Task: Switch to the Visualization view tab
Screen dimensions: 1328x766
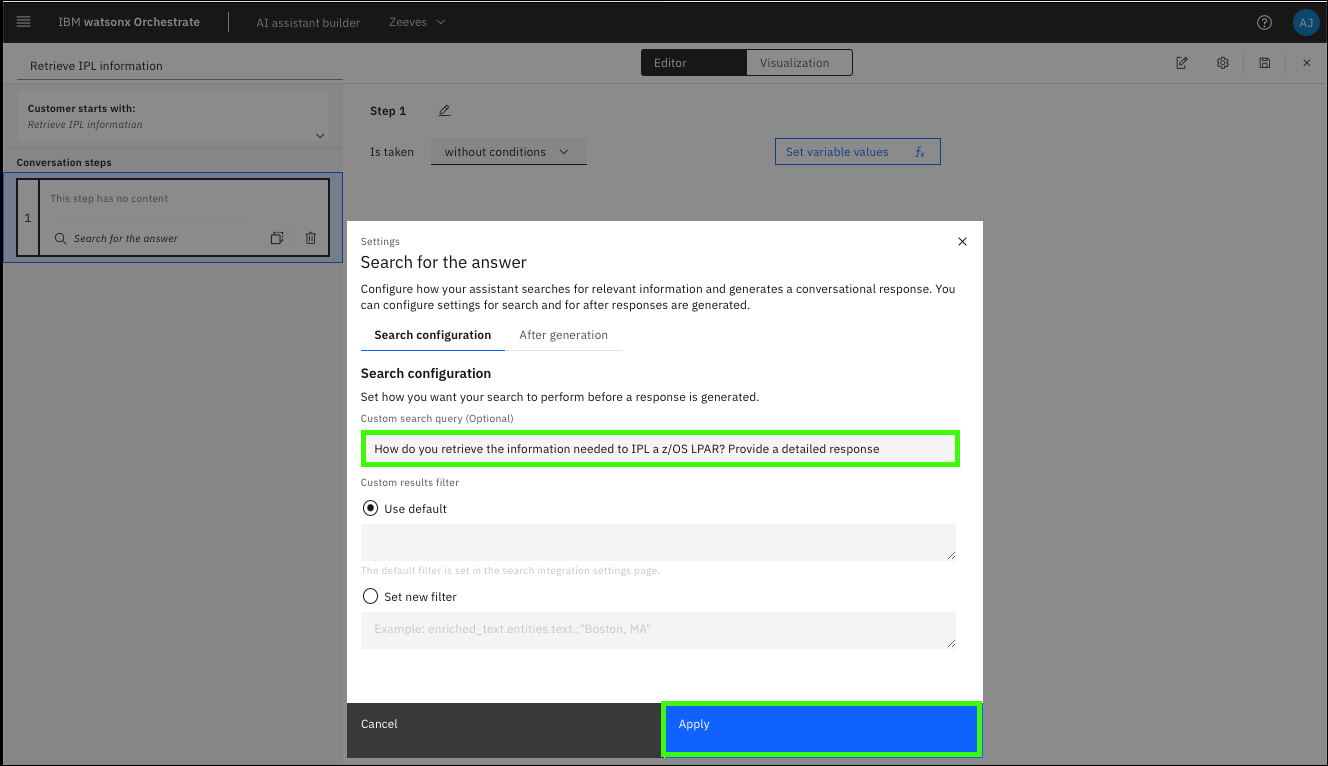Action: pyautogui.click(x=794, y=63)
